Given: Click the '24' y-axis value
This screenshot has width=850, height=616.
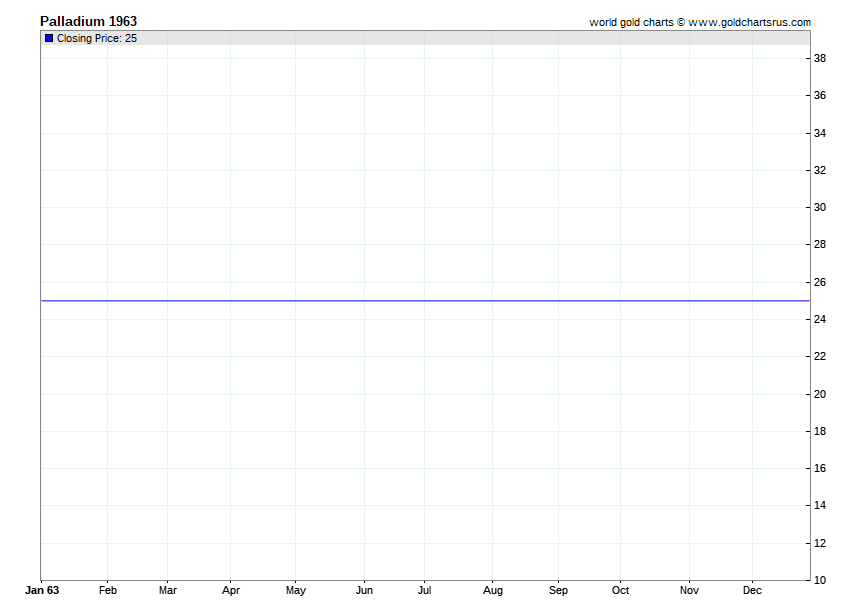Looking at the screenshot, I should pos(820,319).
